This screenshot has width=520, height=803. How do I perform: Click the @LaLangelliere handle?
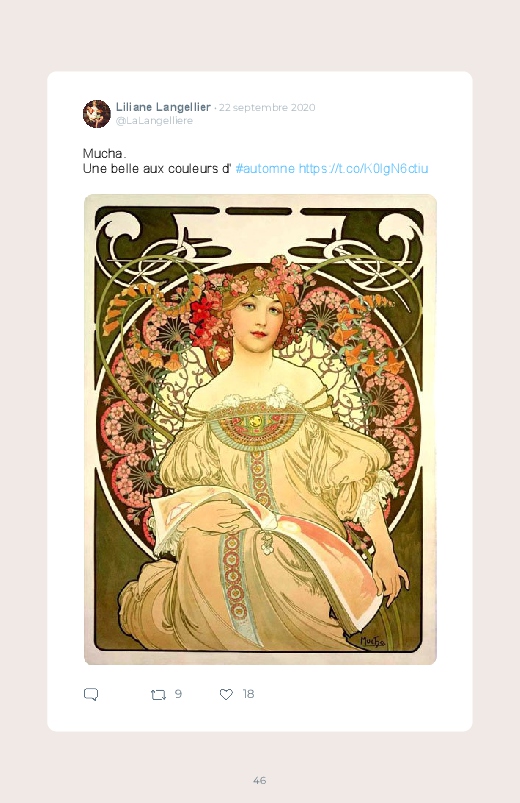click(x=154, y=121)
